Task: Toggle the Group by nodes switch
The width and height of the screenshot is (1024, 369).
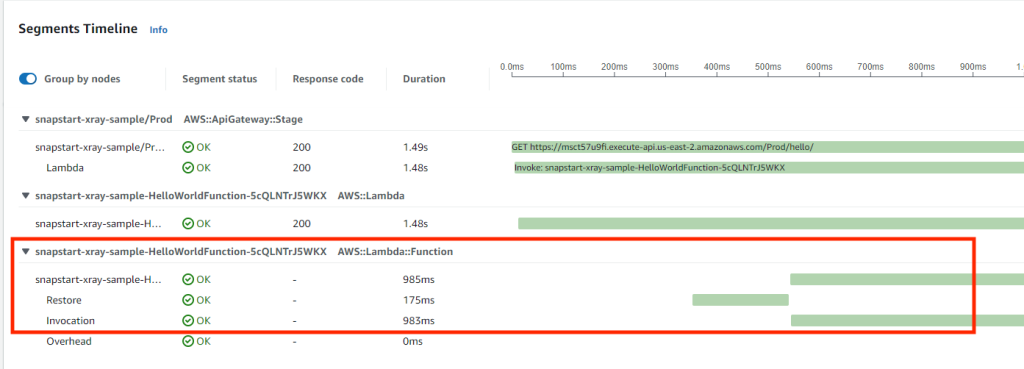Action: [x=27, y=79]
